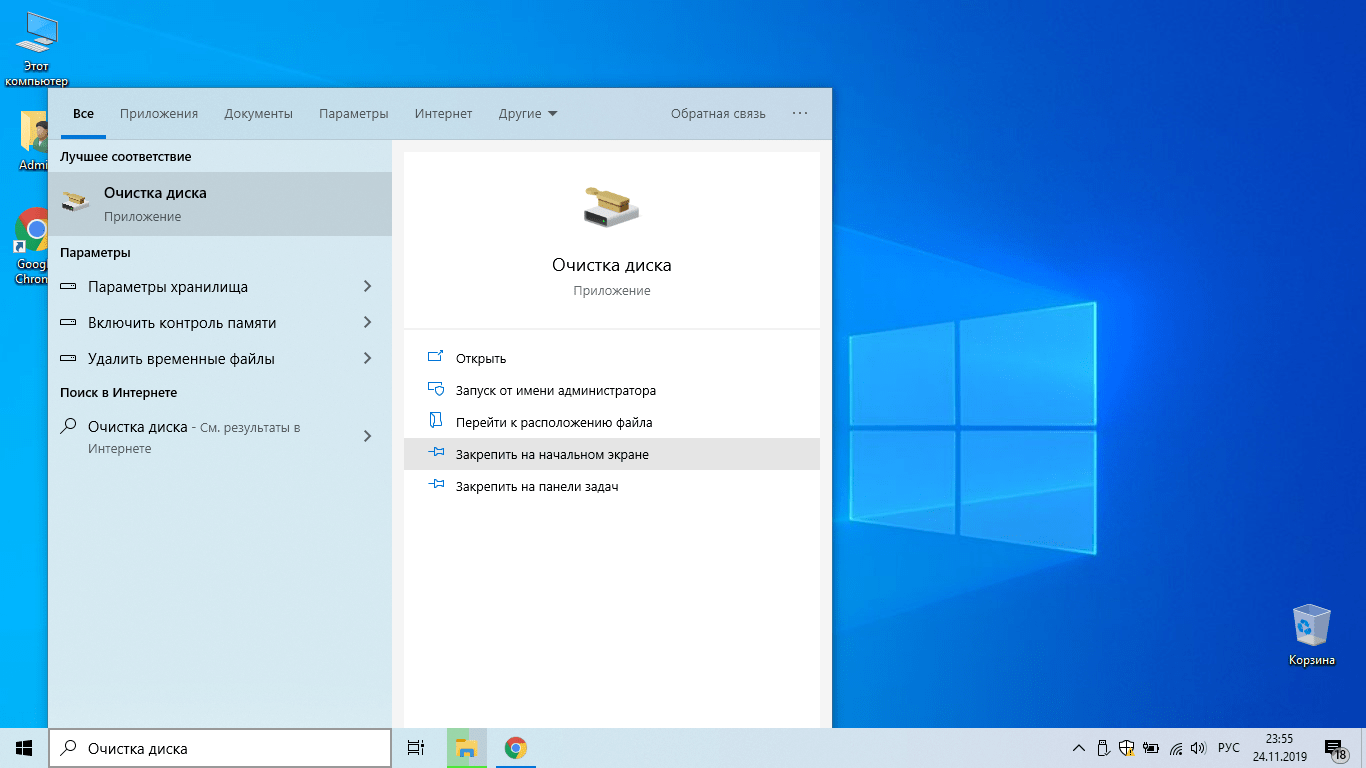Expand the Другие filter dropdown
Viewport: 1366px width, 768px height.
coord(528,114)
